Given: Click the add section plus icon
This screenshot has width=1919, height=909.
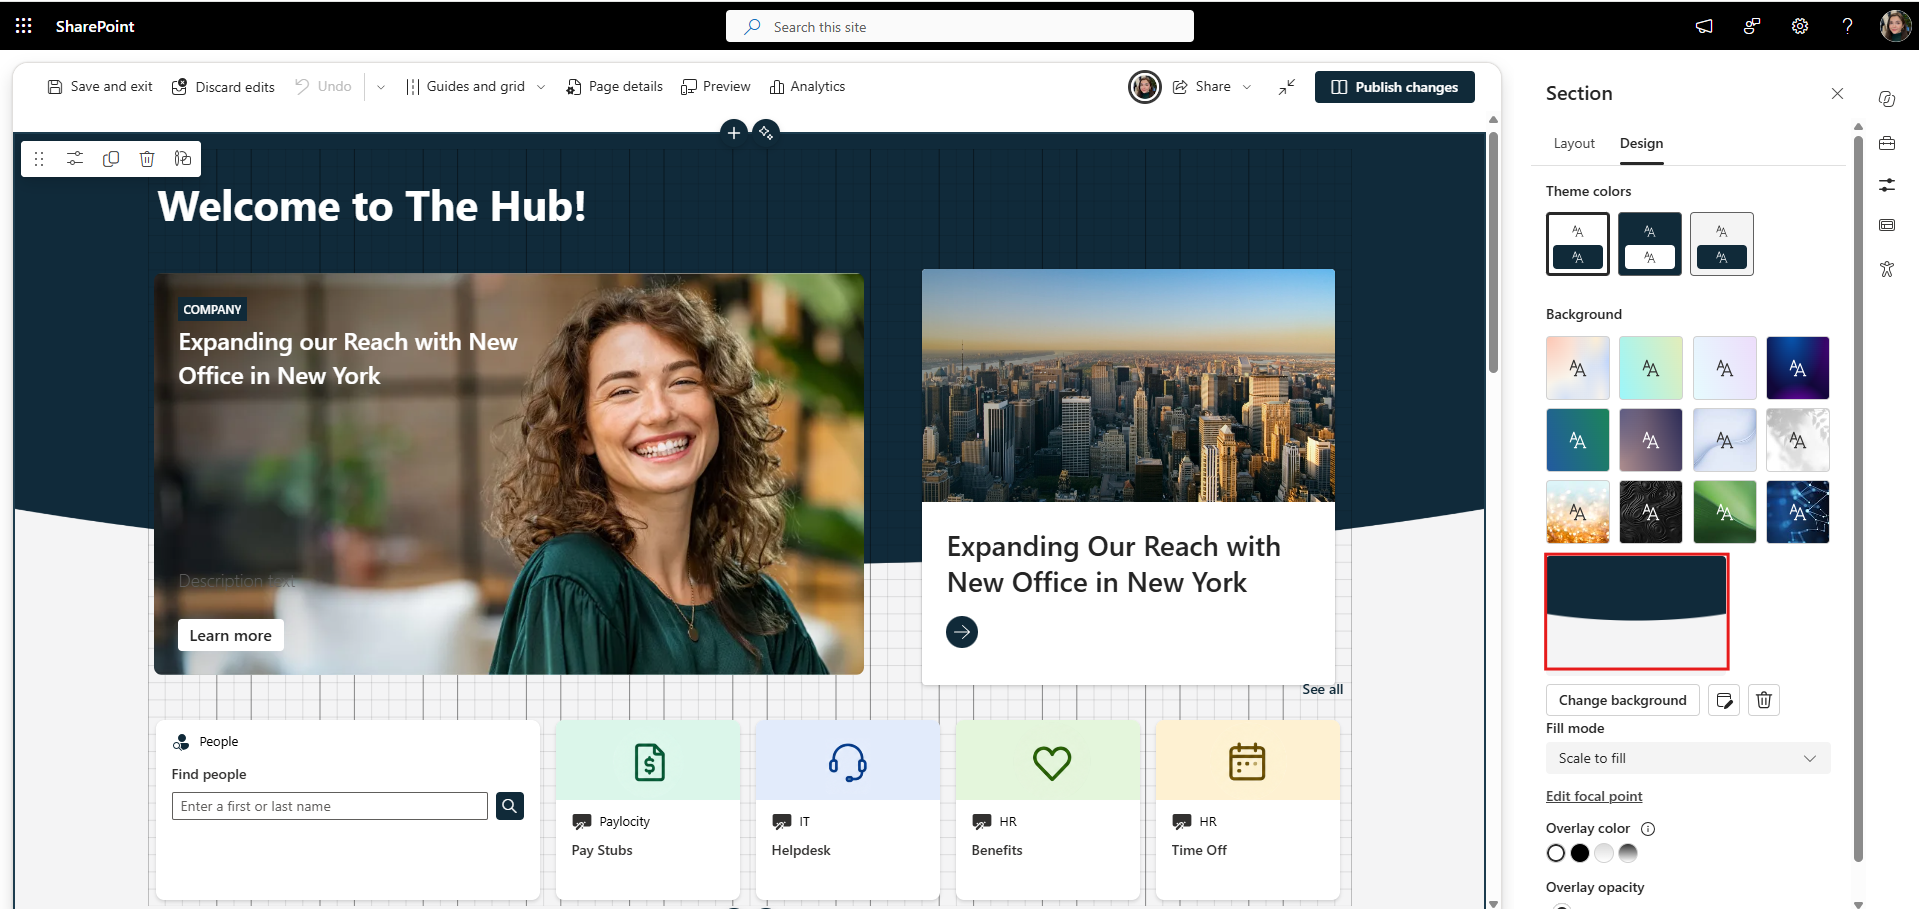Looking at the screenshot, I should pos(734,132).
